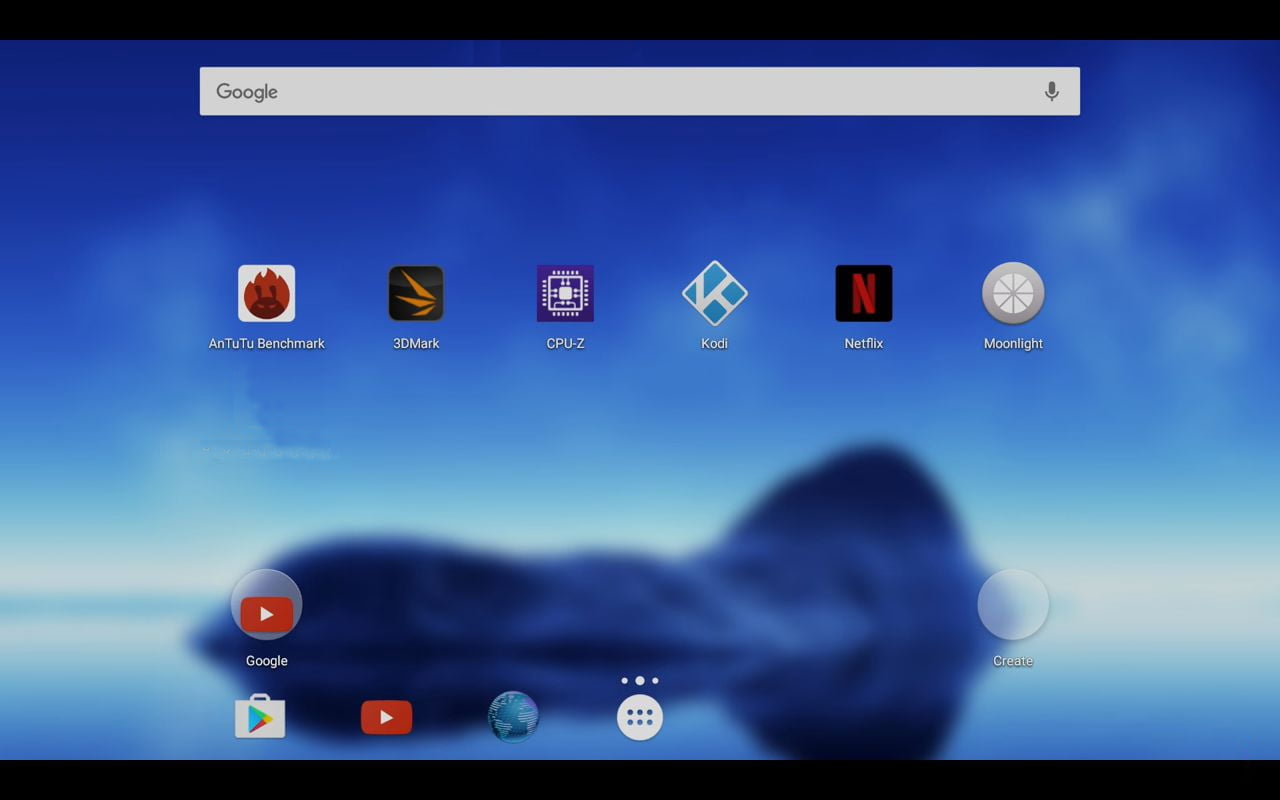This screenshot has width=1280, height=800.
Task: Click the AnTuTu Benchmark label
Action: tap(266, 343)
